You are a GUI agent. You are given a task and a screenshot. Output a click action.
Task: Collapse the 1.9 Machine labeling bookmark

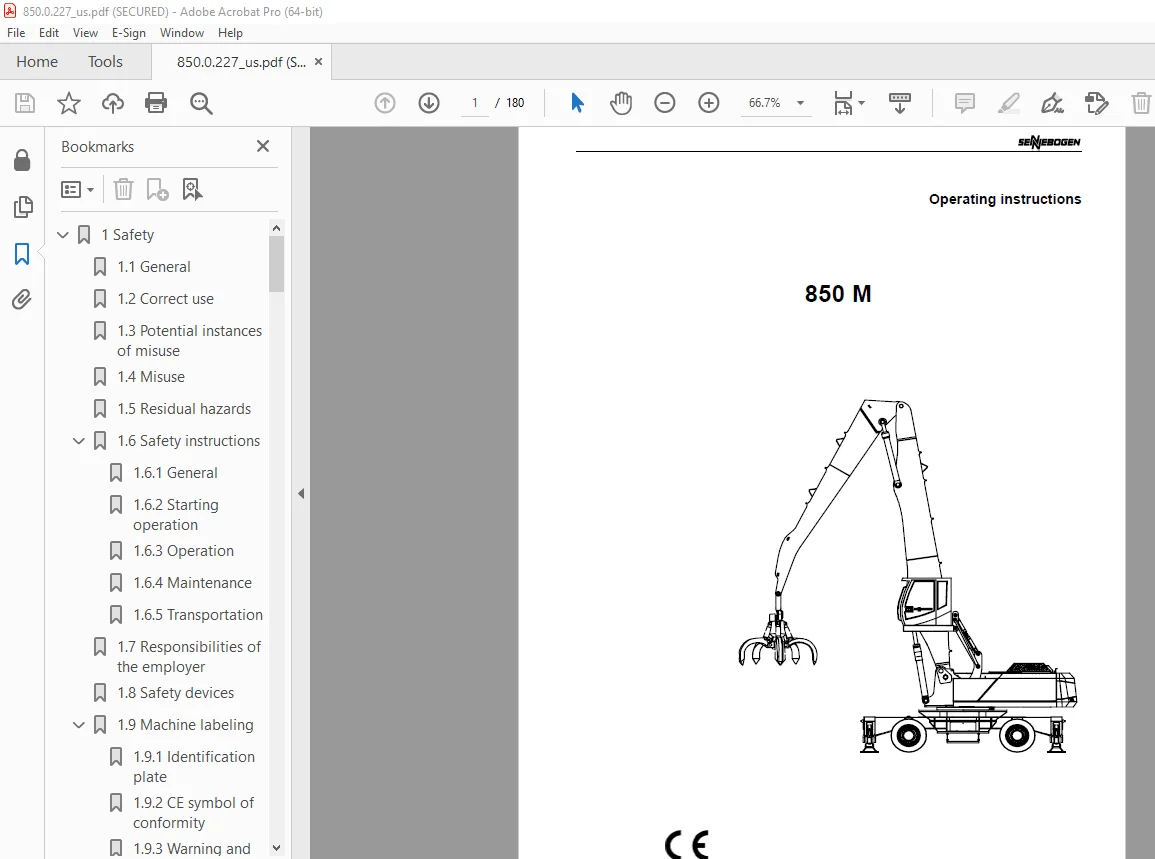pyautogui.click(x=79, y=725)
